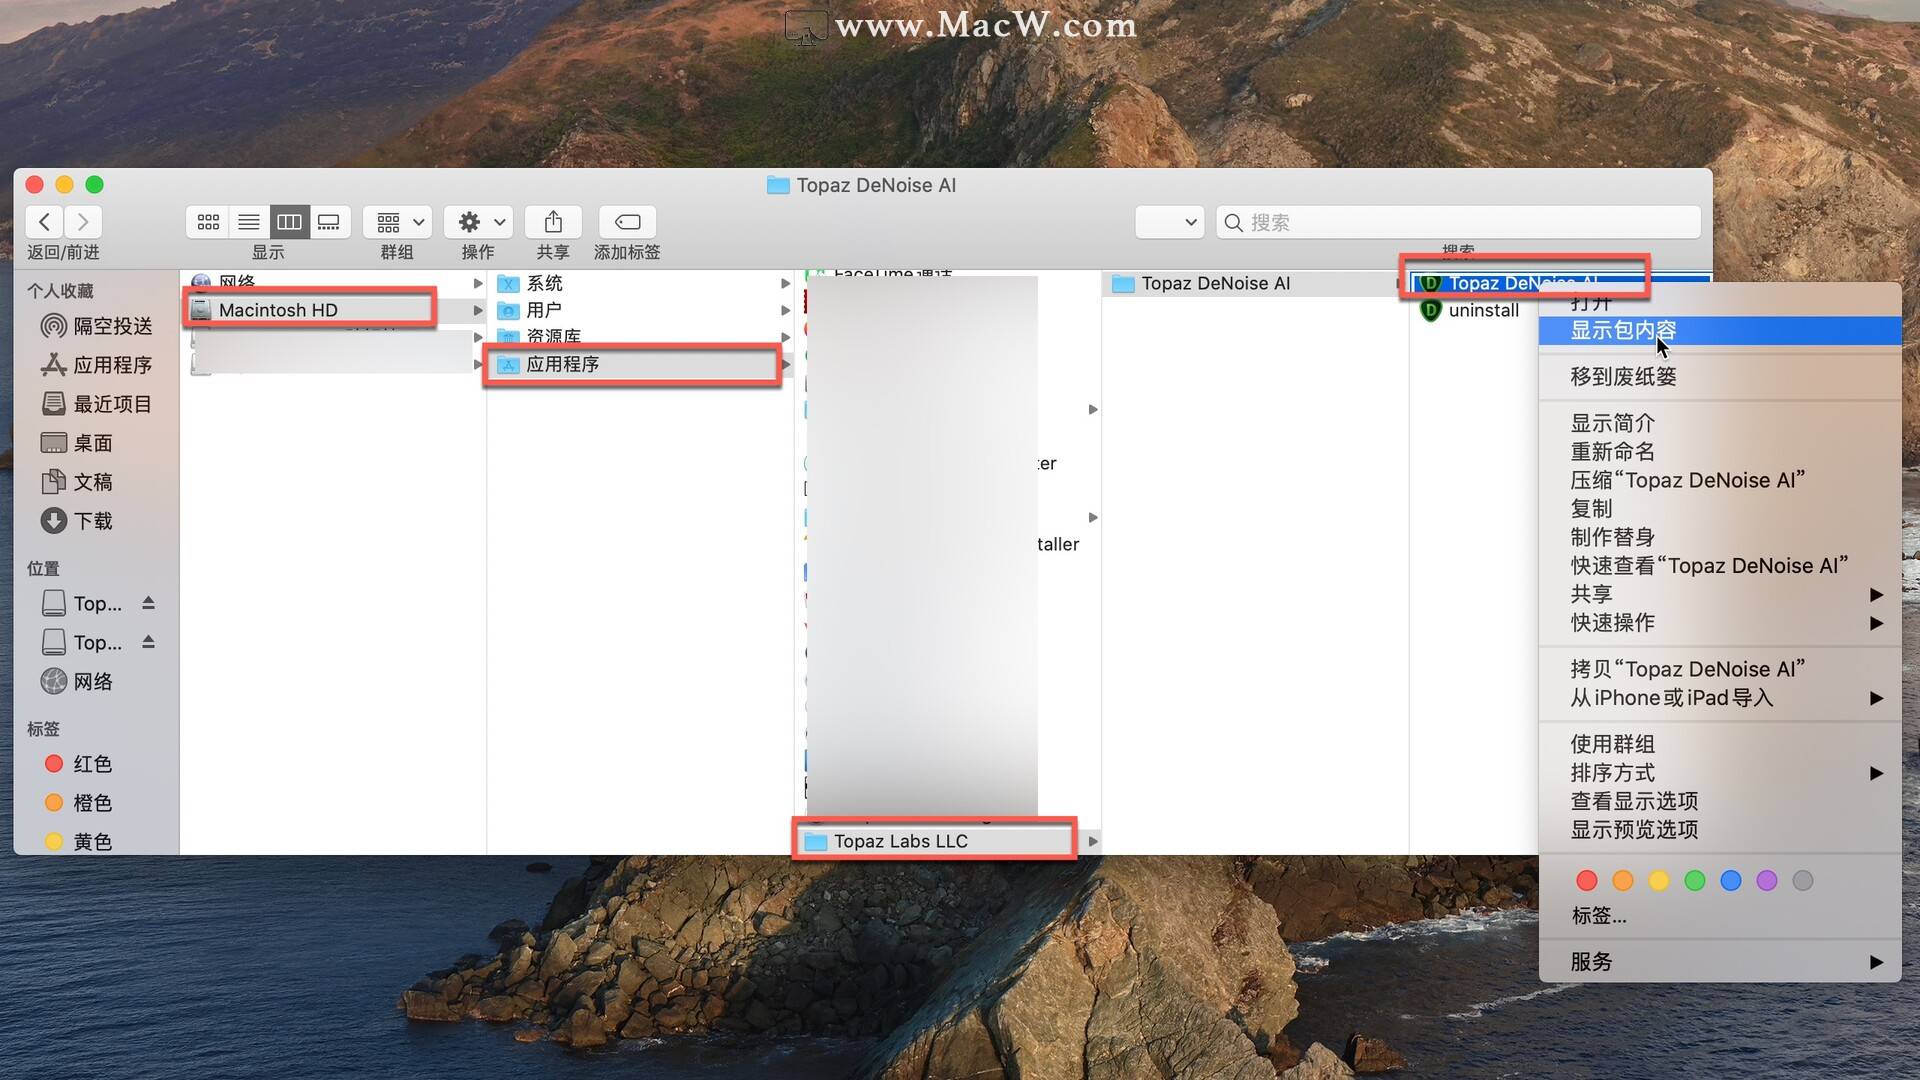Open 文稿 in the sidebar
The image size is (1920, 1080).
pyautogui.click(x=77, y=482)
